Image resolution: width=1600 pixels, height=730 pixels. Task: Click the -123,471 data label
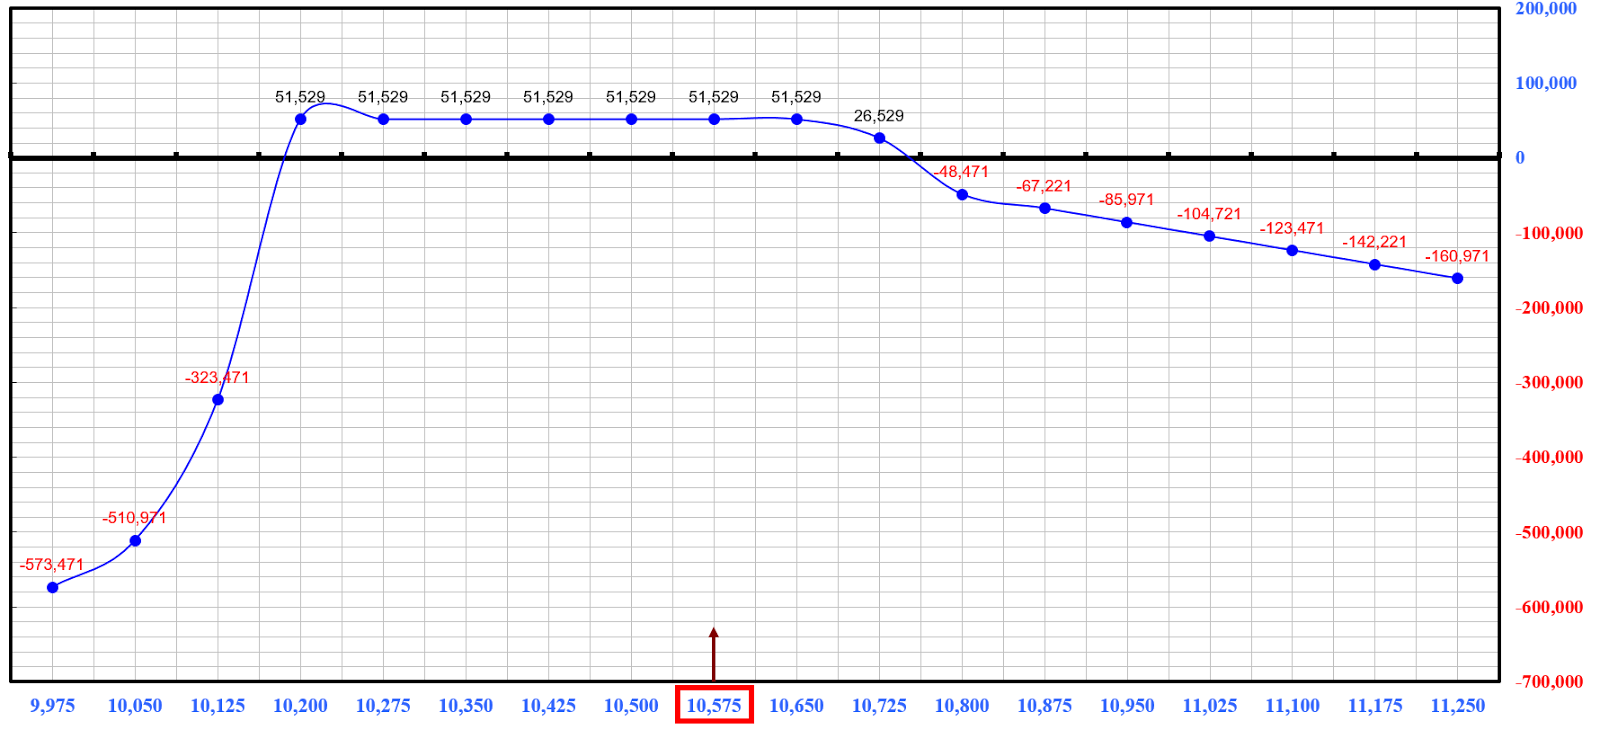click(x=1291, y=228)
